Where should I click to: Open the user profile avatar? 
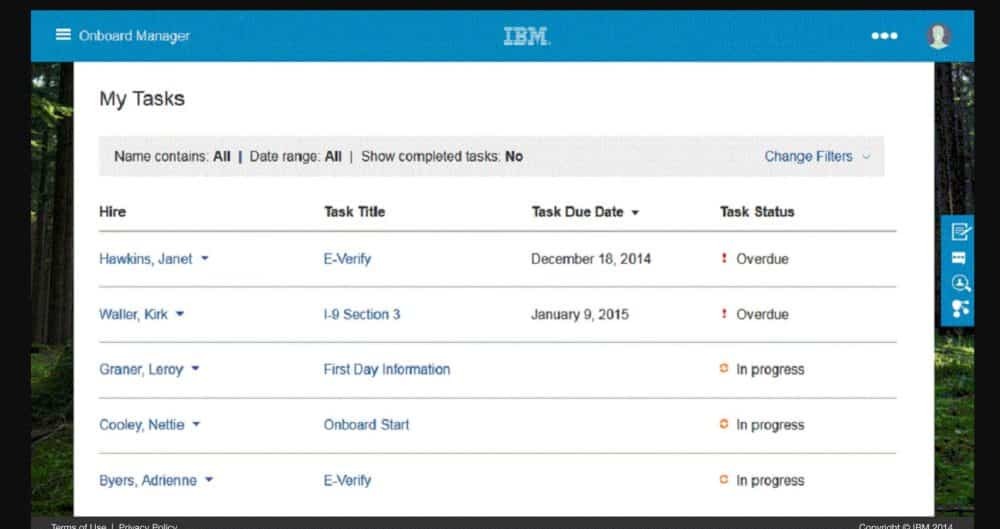pos(938,36)
